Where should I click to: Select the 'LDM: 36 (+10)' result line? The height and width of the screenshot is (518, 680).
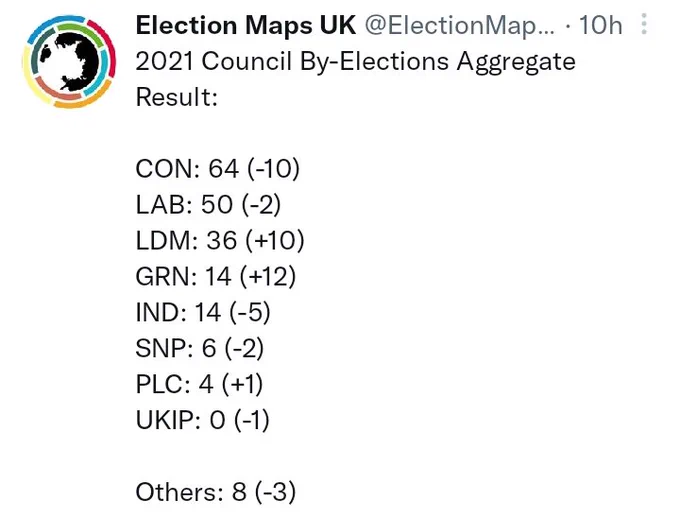tap(220, 240)
